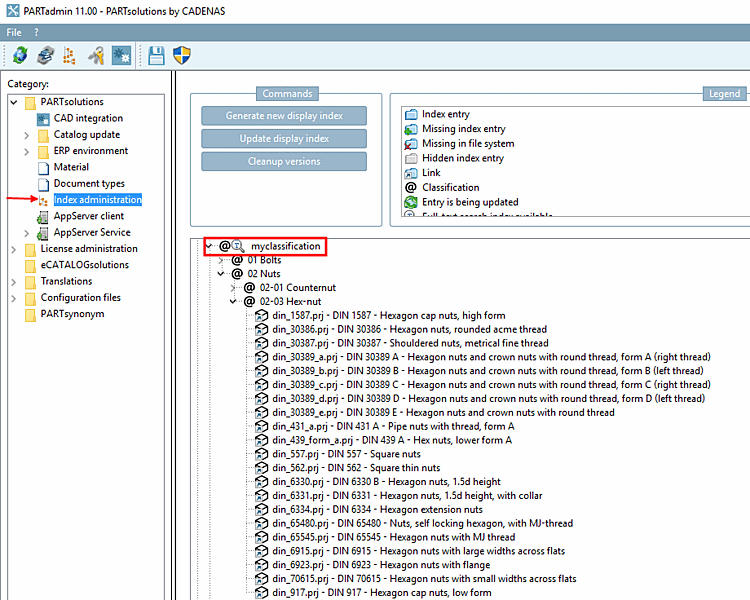Open the ? help menu
Image resolution: width=750 pixels, height=600 pixels.
click(36, 33)
